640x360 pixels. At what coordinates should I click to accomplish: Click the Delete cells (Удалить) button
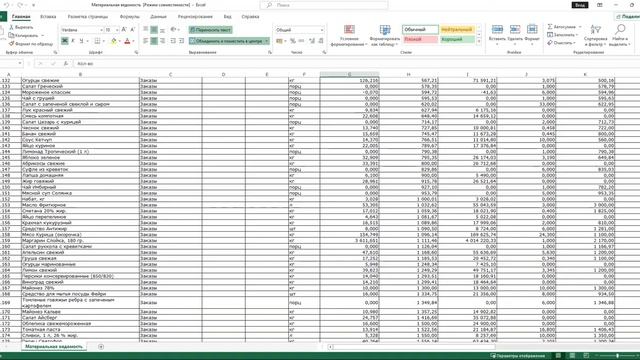(515, 35)
